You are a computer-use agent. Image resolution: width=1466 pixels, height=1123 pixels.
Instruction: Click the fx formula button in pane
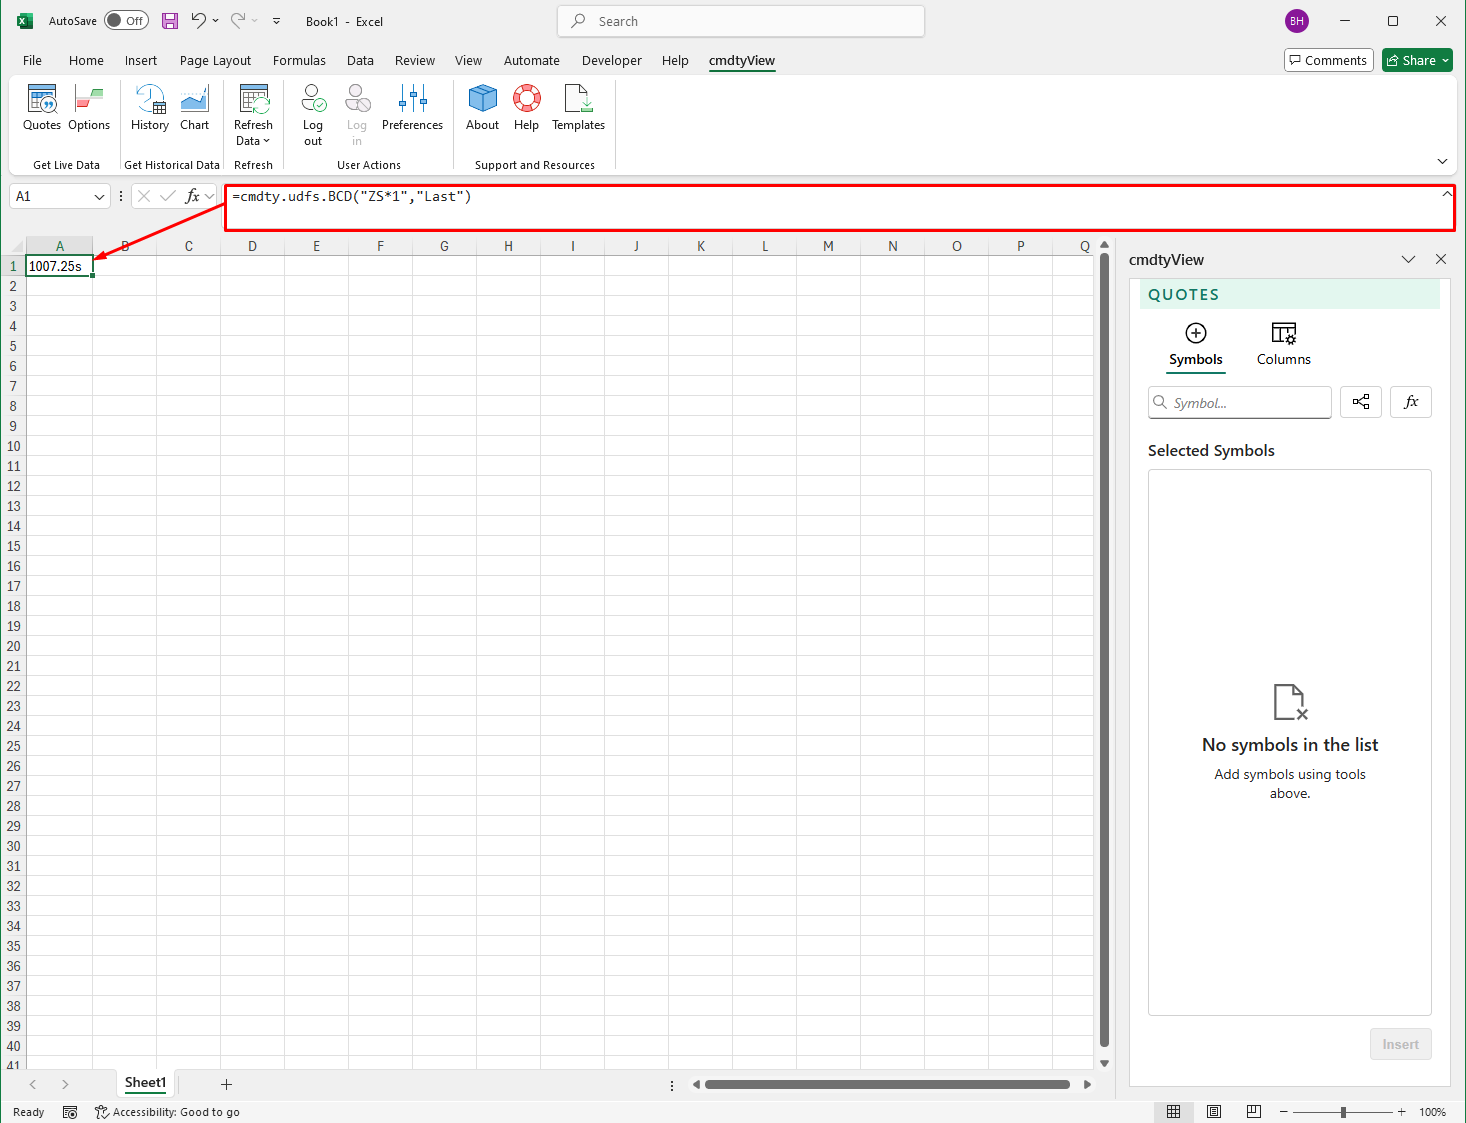tap(1411, 402)
